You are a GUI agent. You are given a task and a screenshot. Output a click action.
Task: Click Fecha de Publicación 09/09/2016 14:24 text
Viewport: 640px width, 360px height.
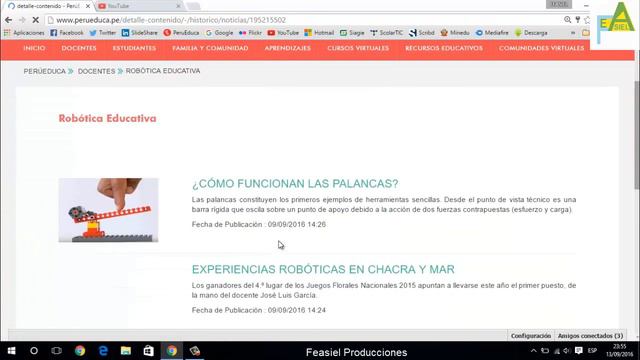[x=259, y=310]
